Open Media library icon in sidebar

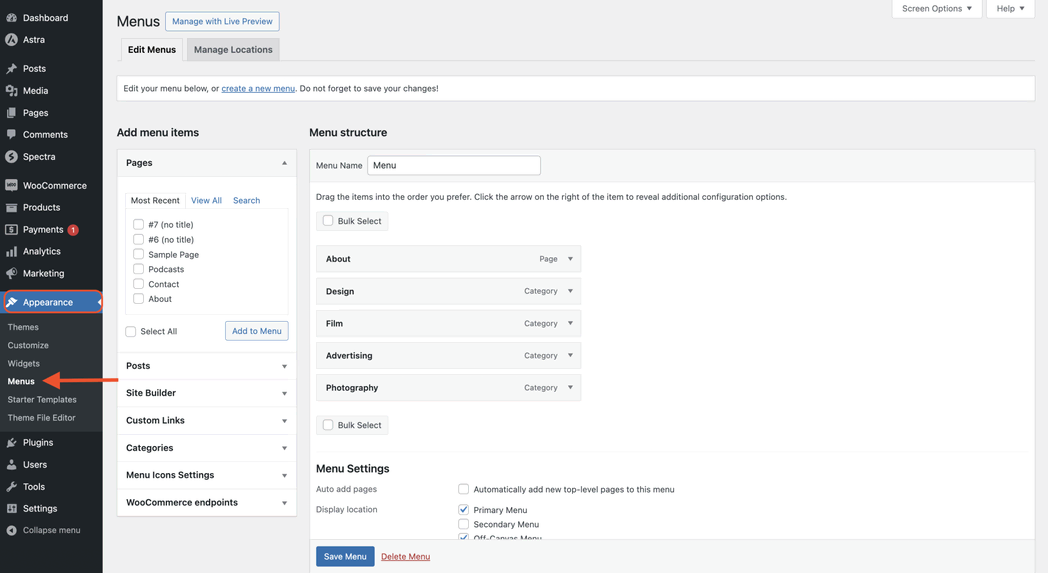[x=12, y=91]
